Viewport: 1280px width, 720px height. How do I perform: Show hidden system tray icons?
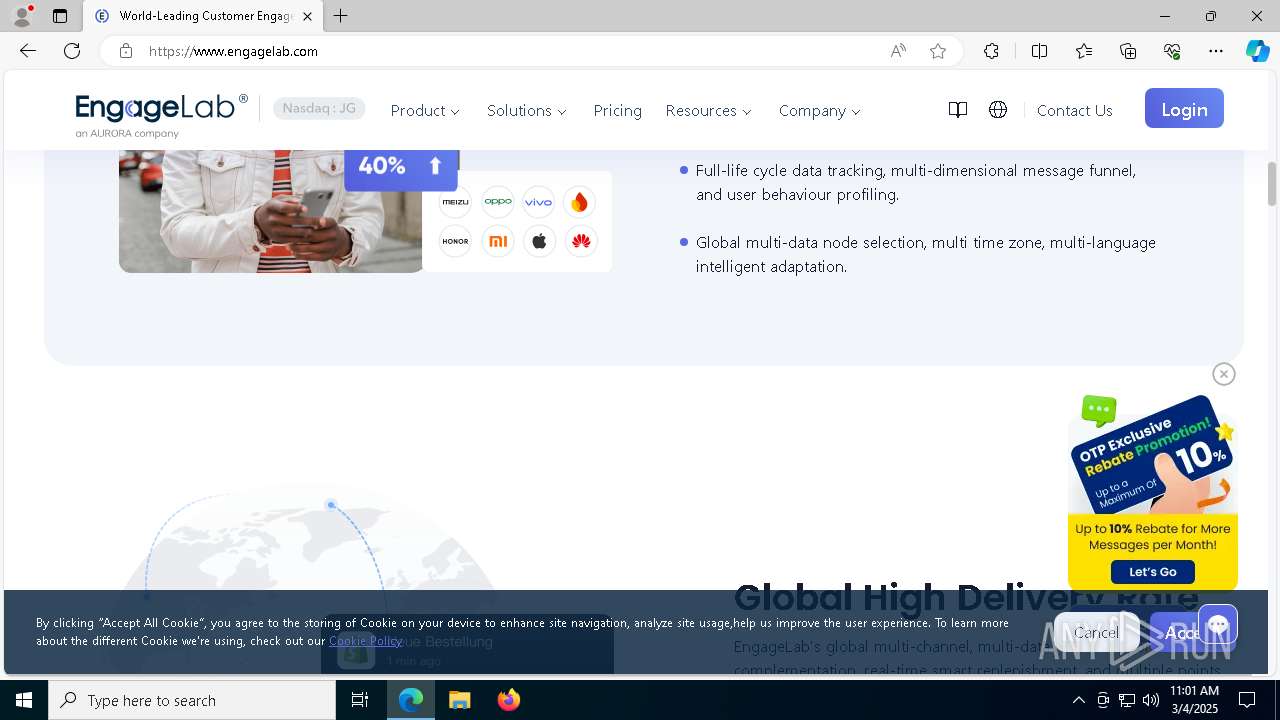(1078, 700)
